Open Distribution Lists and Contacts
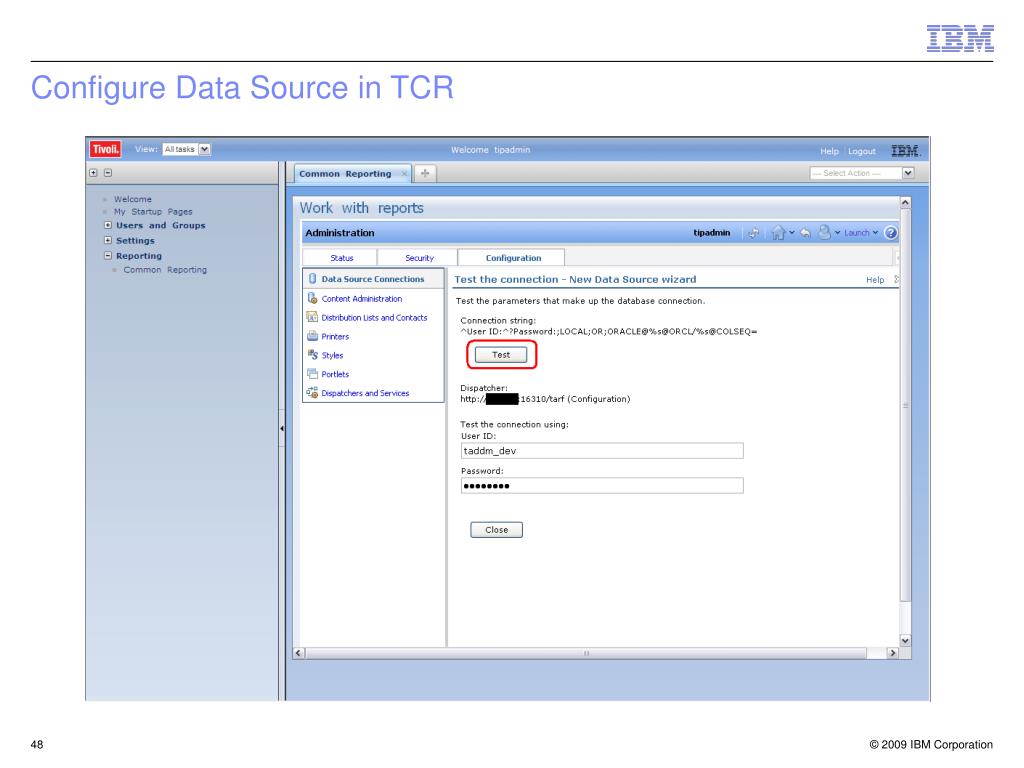The image size is (1024, 768). (x=374, y=317)
